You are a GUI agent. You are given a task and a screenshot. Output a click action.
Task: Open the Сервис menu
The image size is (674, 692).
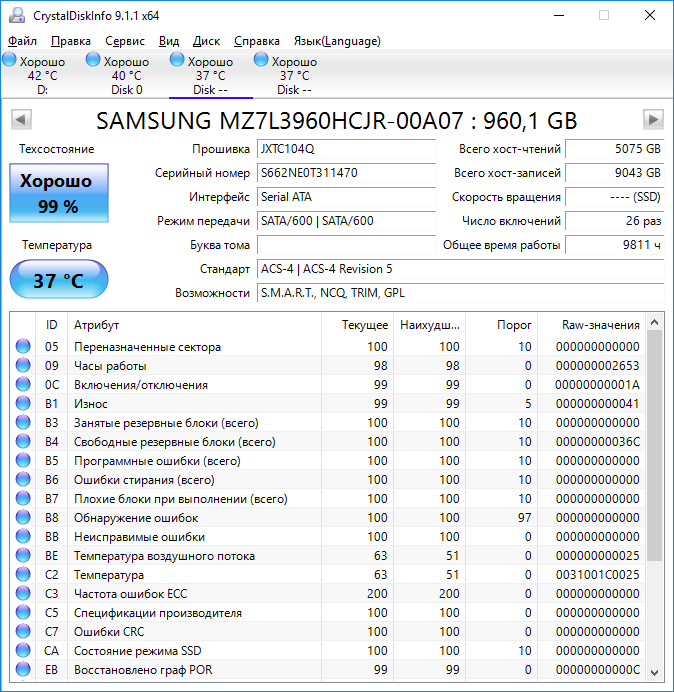[125, 41]
